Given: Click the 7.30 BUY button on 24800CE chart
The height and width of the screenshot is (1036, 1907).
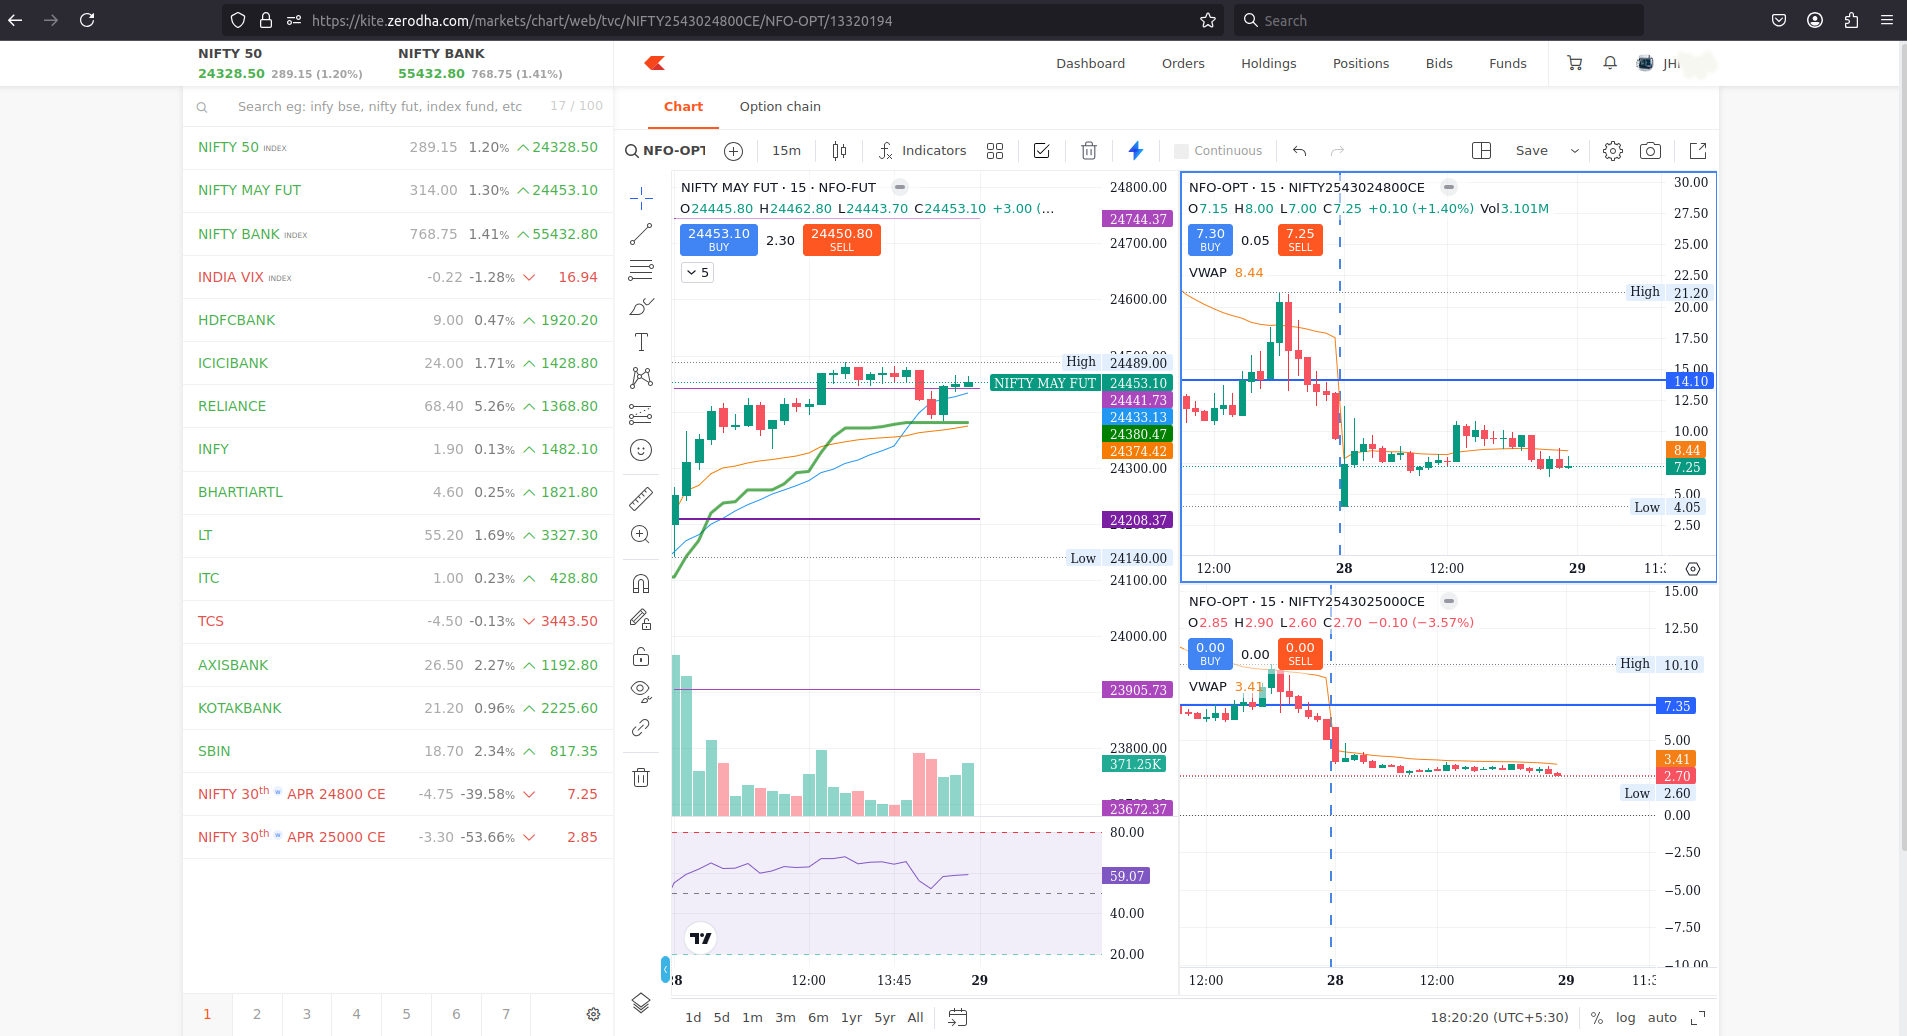Looking at the screenshot, I should pyautogui.click(x=1210, y=239).
